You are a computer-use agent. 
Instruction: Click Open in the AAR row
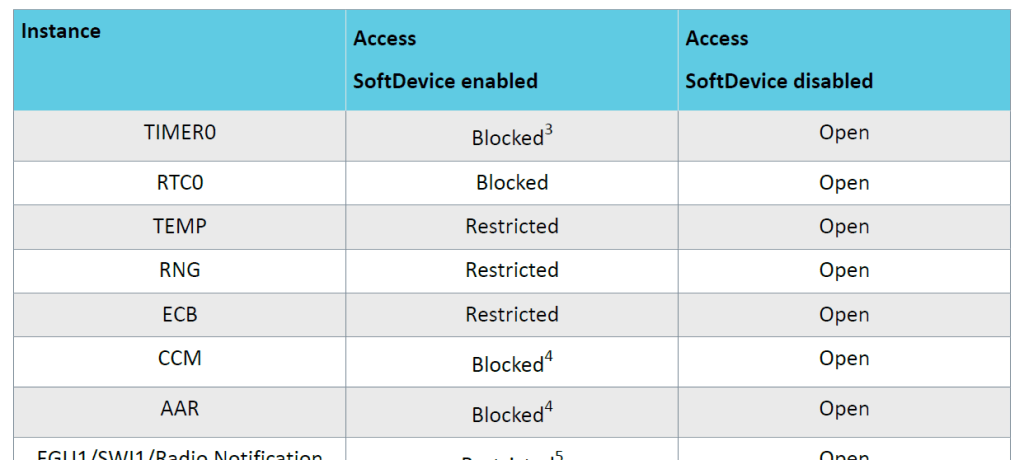tap(844, 408)
